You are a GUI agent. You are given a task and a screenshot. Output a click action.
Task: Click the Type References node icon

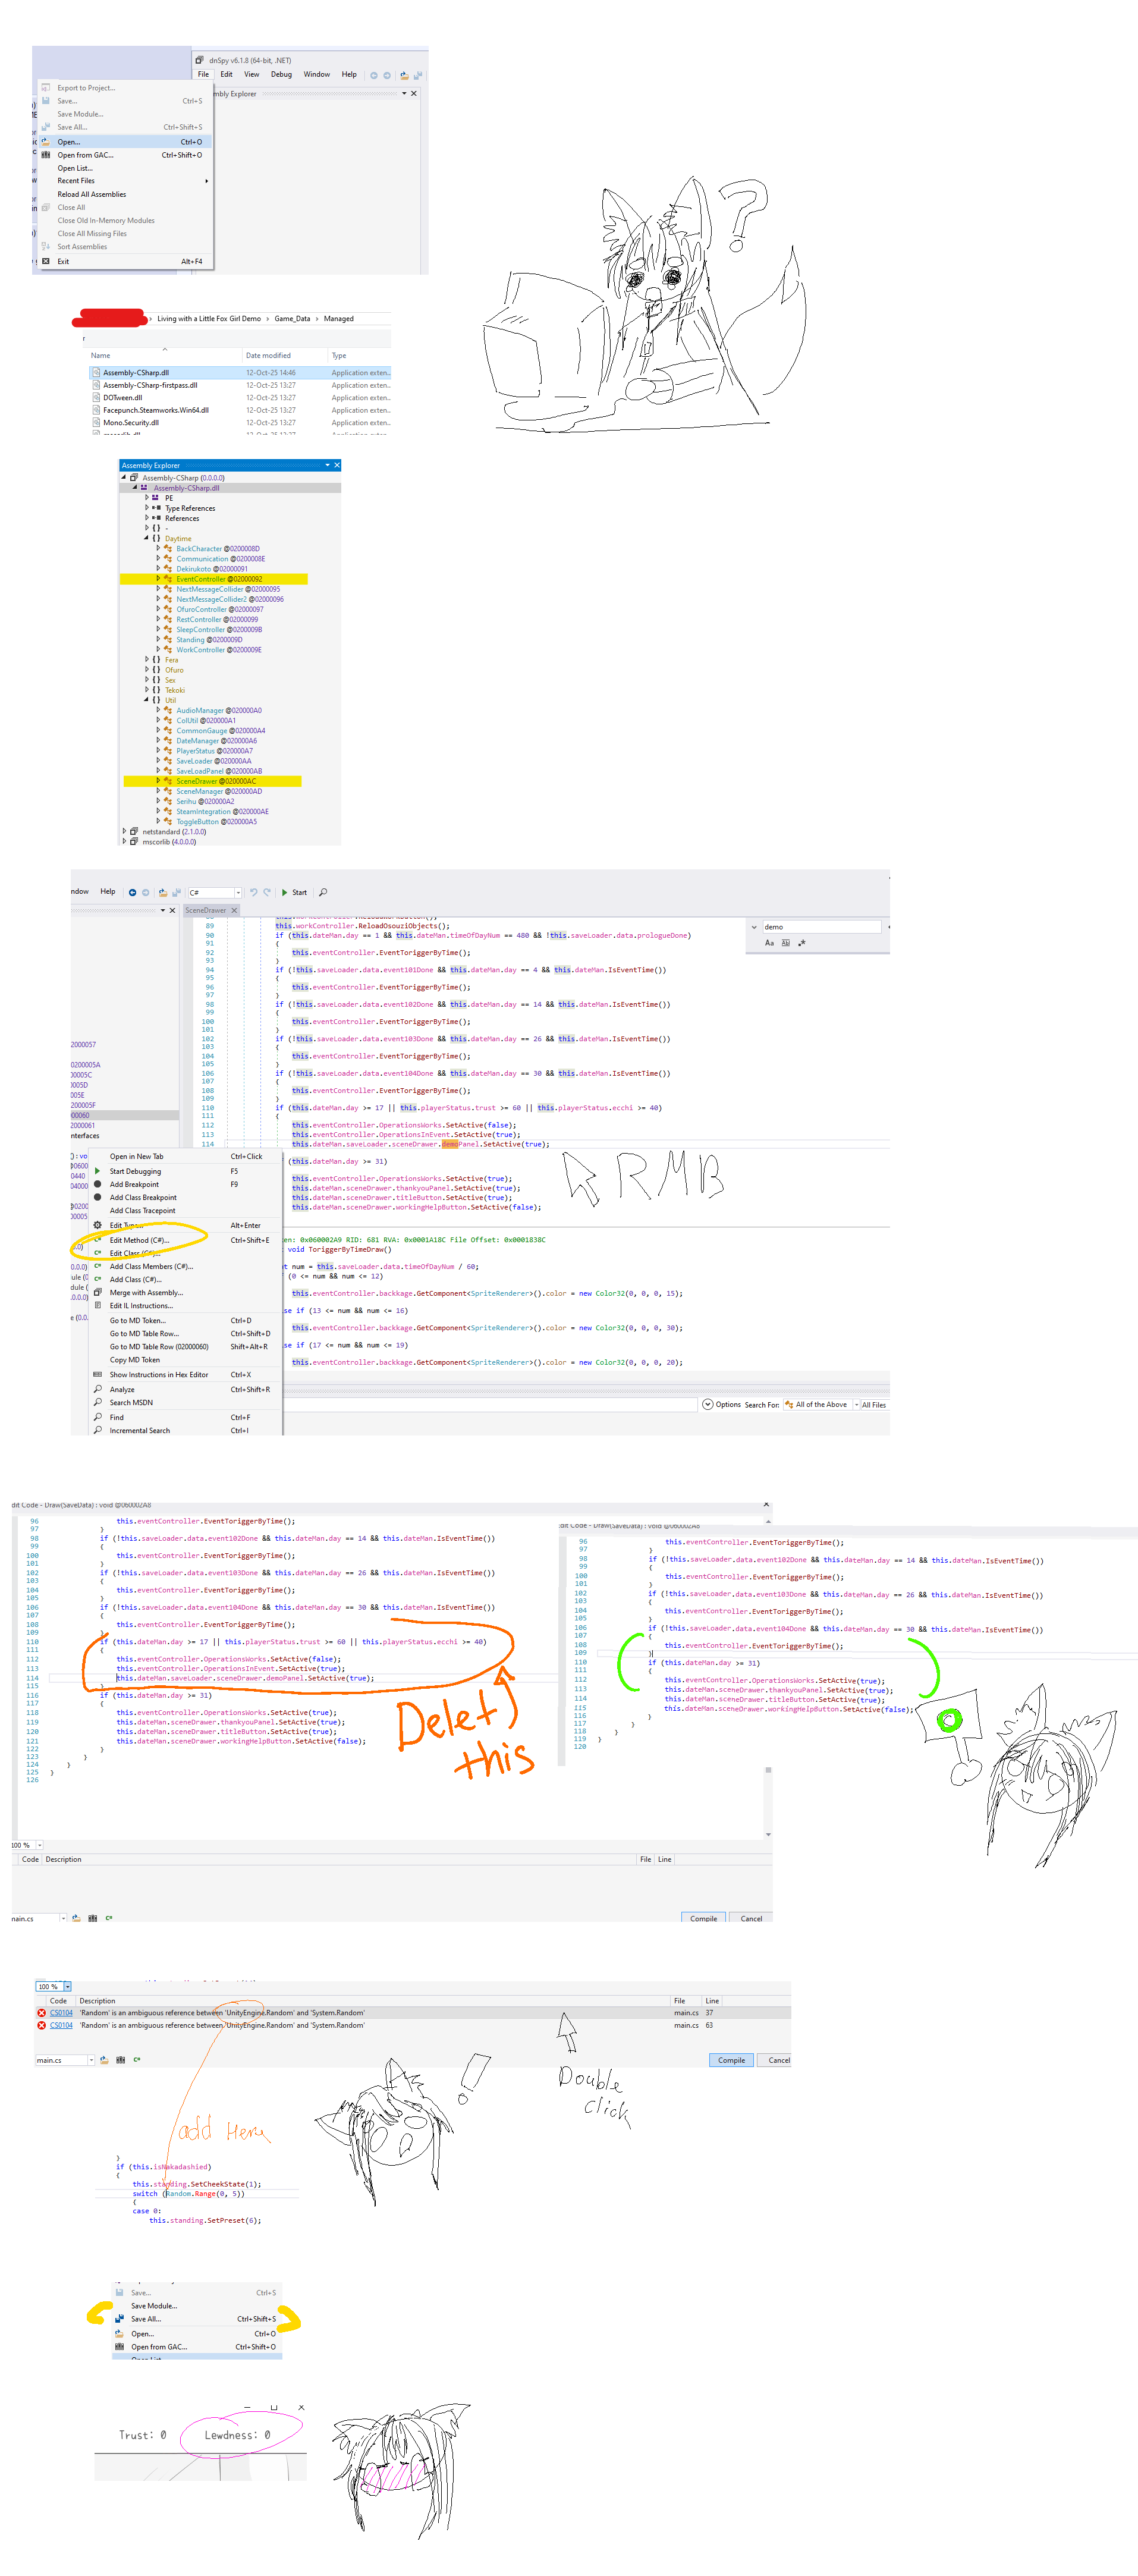click(x=156, y=508)
